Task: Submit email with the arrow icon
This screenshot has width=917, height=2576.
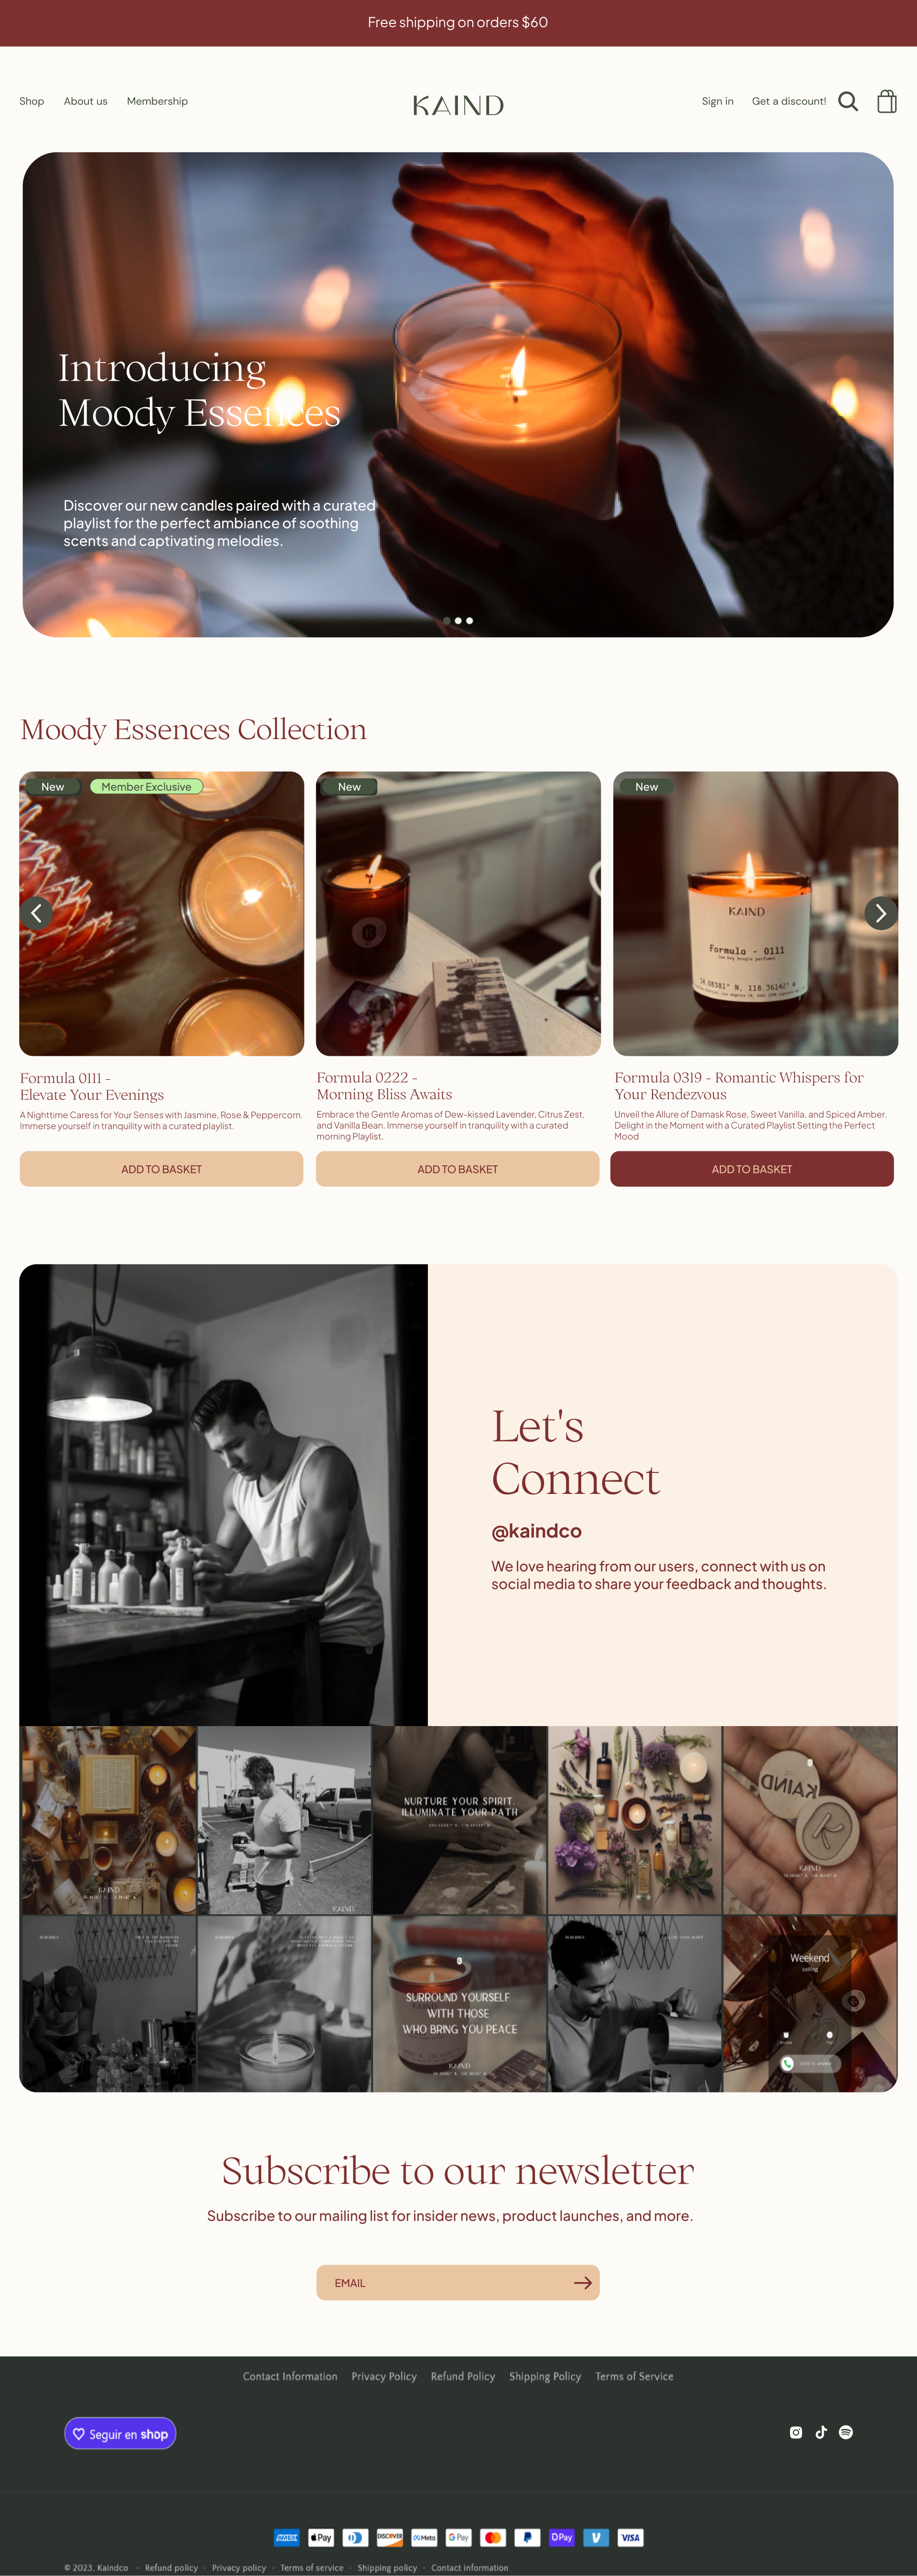Action: pos(582,2283)
